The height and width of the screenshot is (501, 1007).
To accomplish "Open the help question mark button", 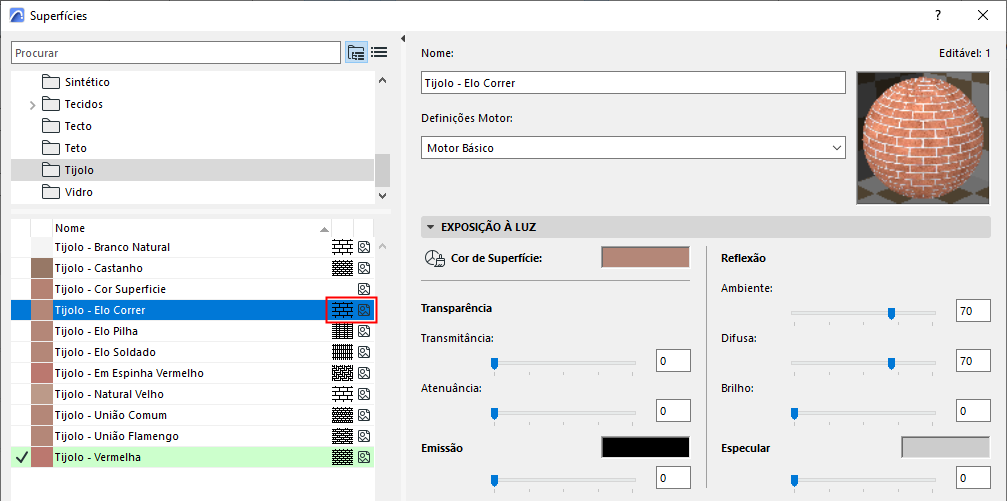I will tap(938, 15).
